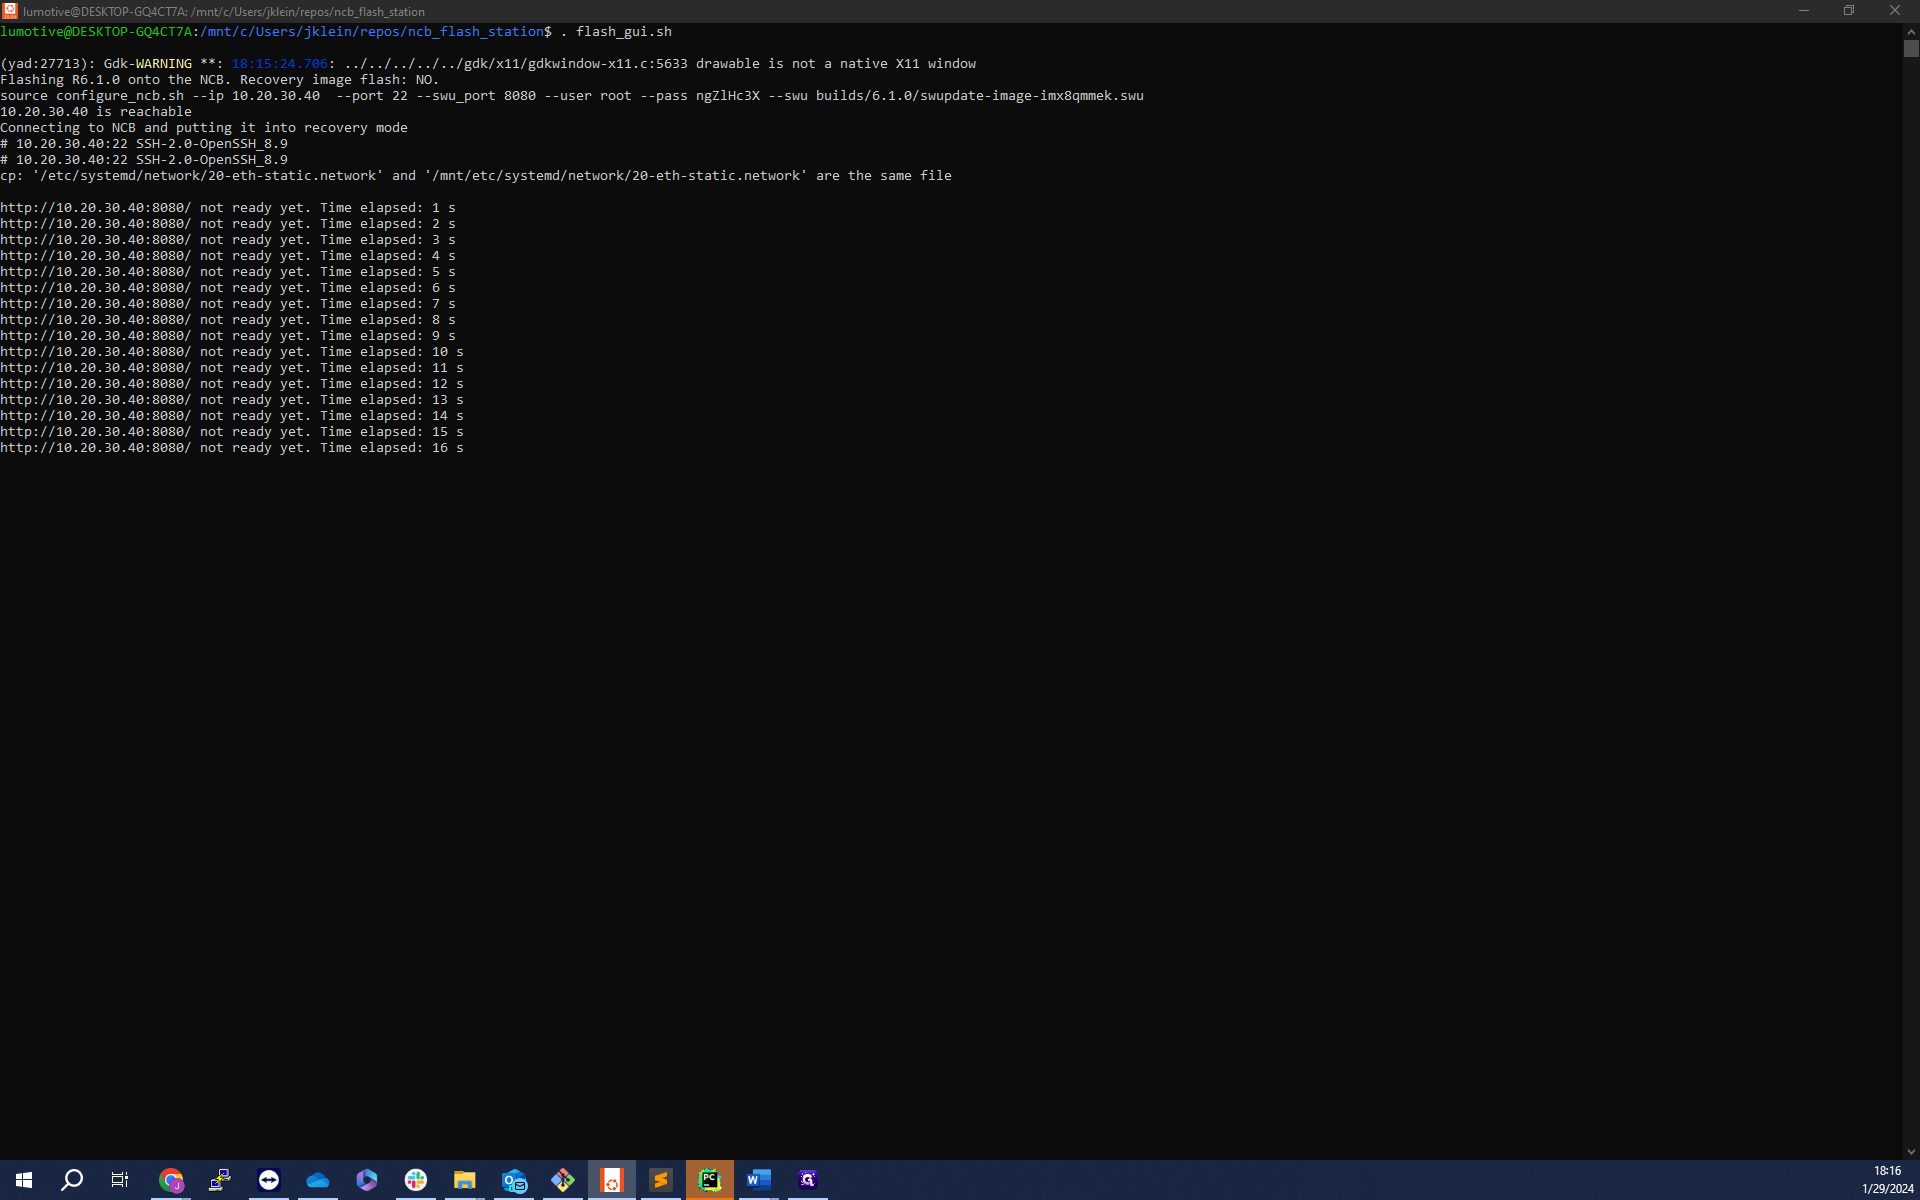This screenshot has height=1200, width=1920.
Task: Click the 'Gdk-WARNING' text in the output
Action: (x=148, y=64)
